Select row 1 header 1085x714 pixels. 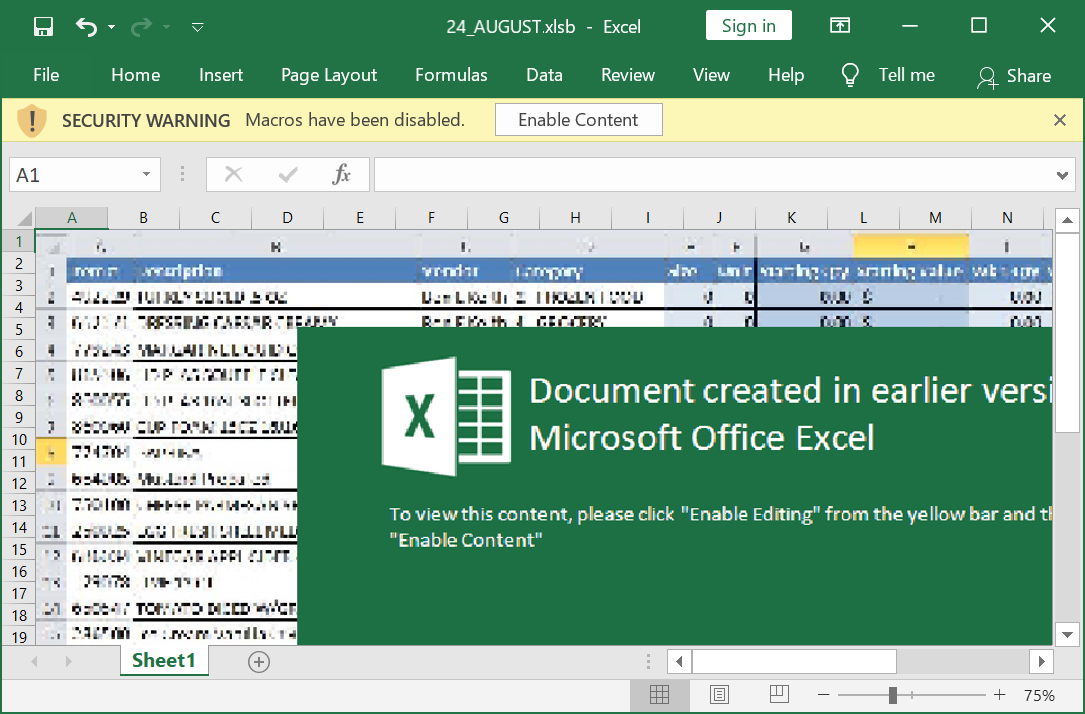pos(19,241)
